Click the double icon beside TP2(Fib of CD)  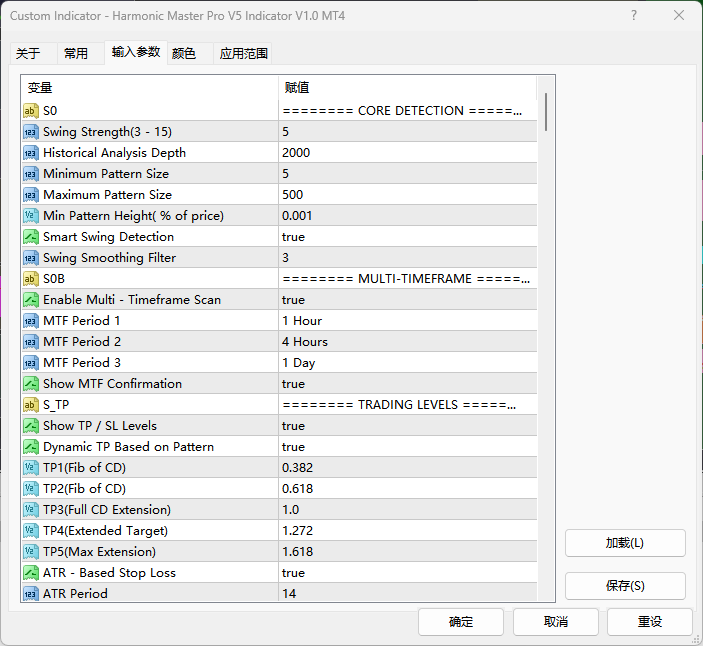(30, 489)
